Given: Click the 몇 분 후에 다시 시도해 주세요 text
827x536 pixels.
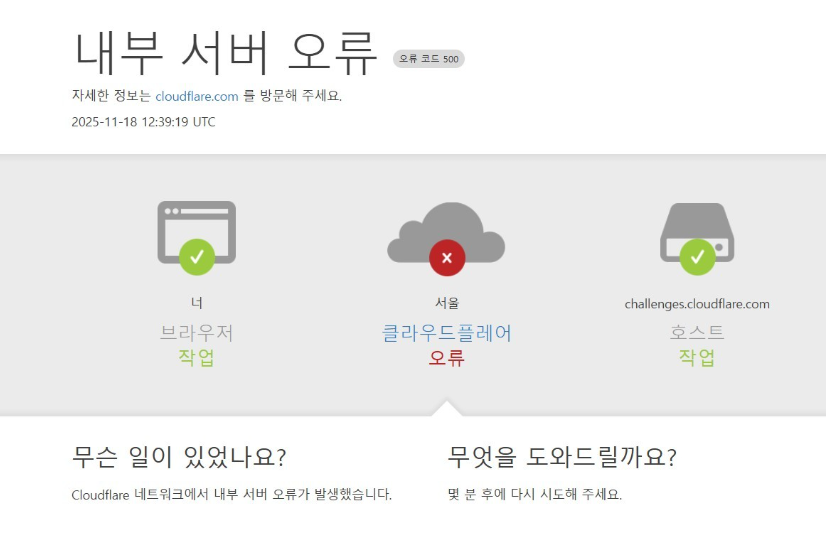Looking at the screenshot, I should click(x=535, y=494).
